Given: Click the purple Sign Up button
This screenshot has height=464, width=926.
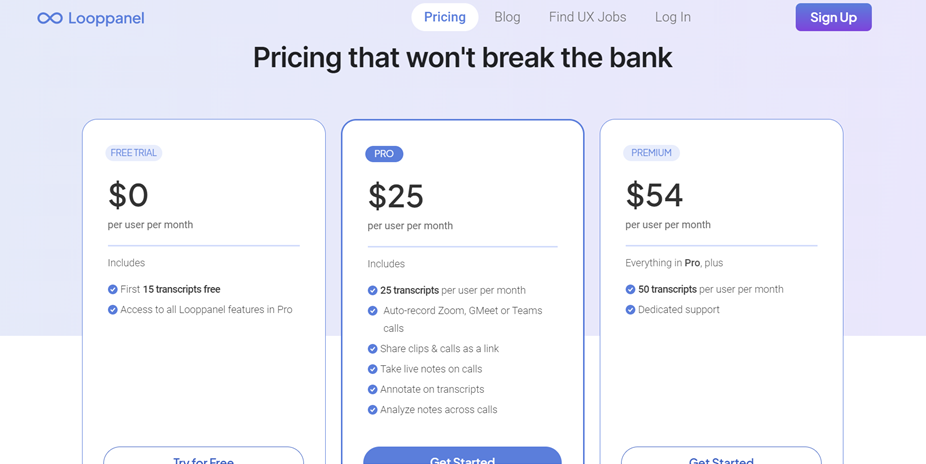Looking at the screenshot, I should [x=833, y=17].
